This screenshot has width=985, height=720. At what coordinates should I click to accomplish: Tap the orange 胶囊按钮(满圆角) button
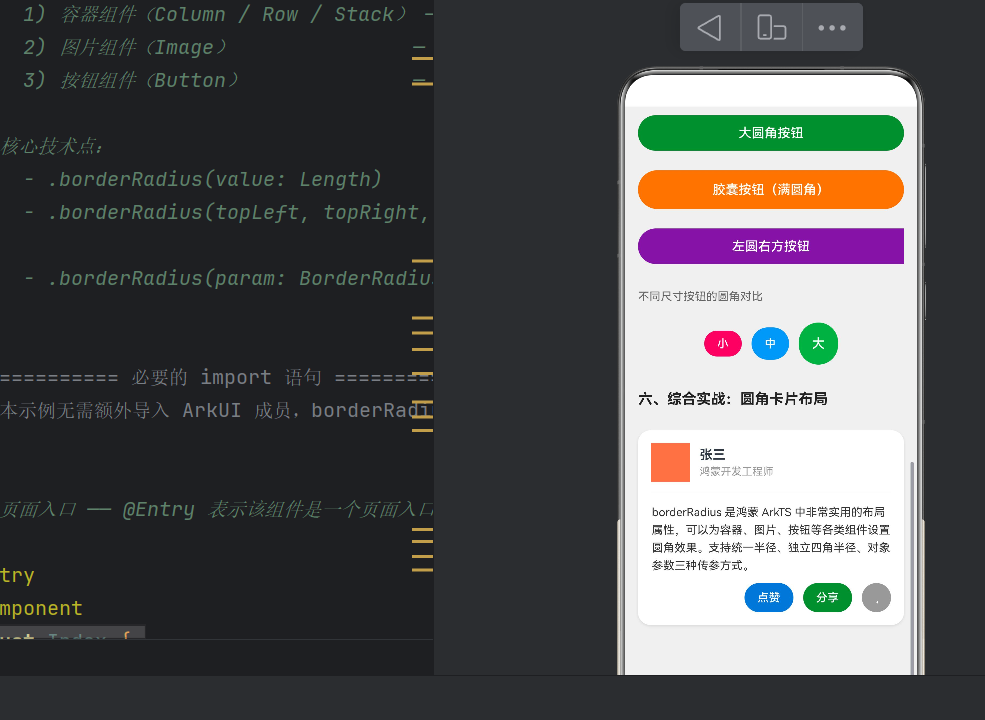tap(771, 189)
